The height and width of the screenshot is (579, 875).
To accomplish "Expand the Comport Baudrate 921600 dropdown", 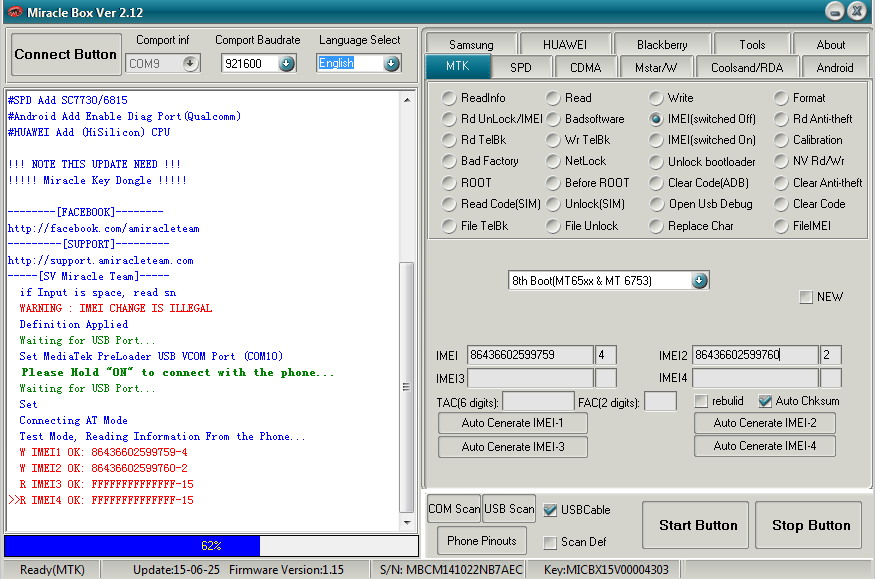I will (x=286, y=64).
